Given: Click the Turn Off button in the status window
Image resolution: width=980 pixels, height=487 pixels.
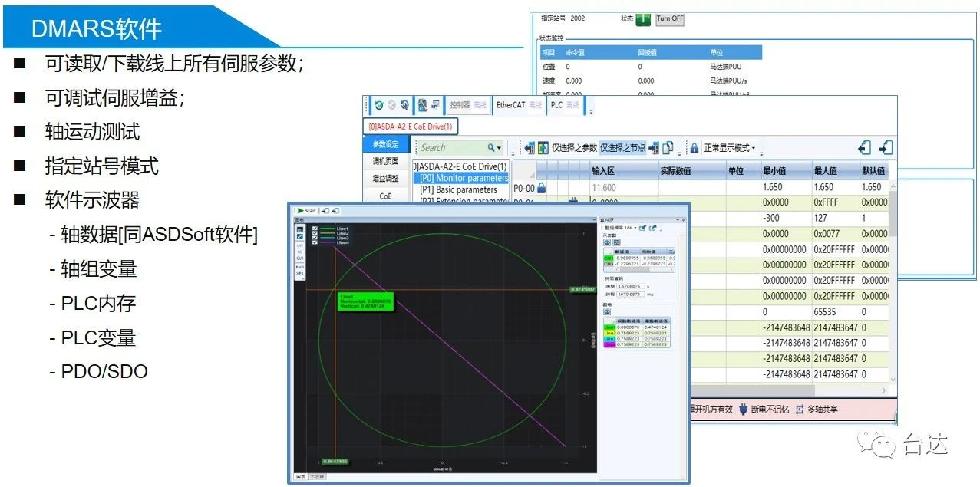Looking at the screenshot, I should [669, 19].
